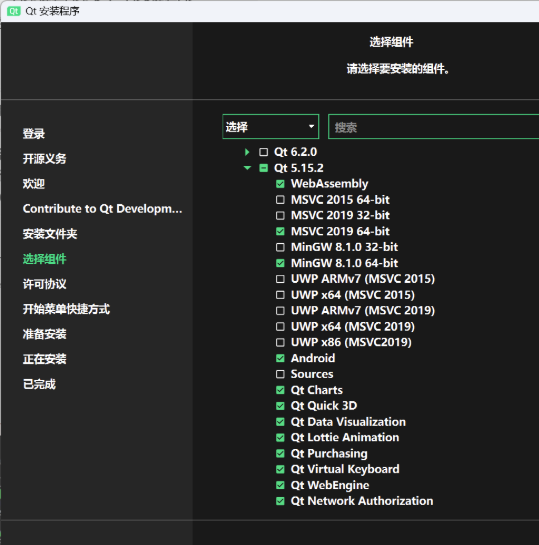Expand the Qt 6.2.0 tree node

point(247,152)
